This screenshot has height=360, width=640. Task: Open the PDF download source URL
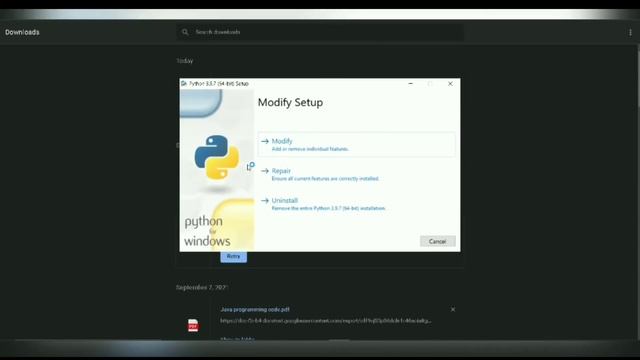pos(325,321)
